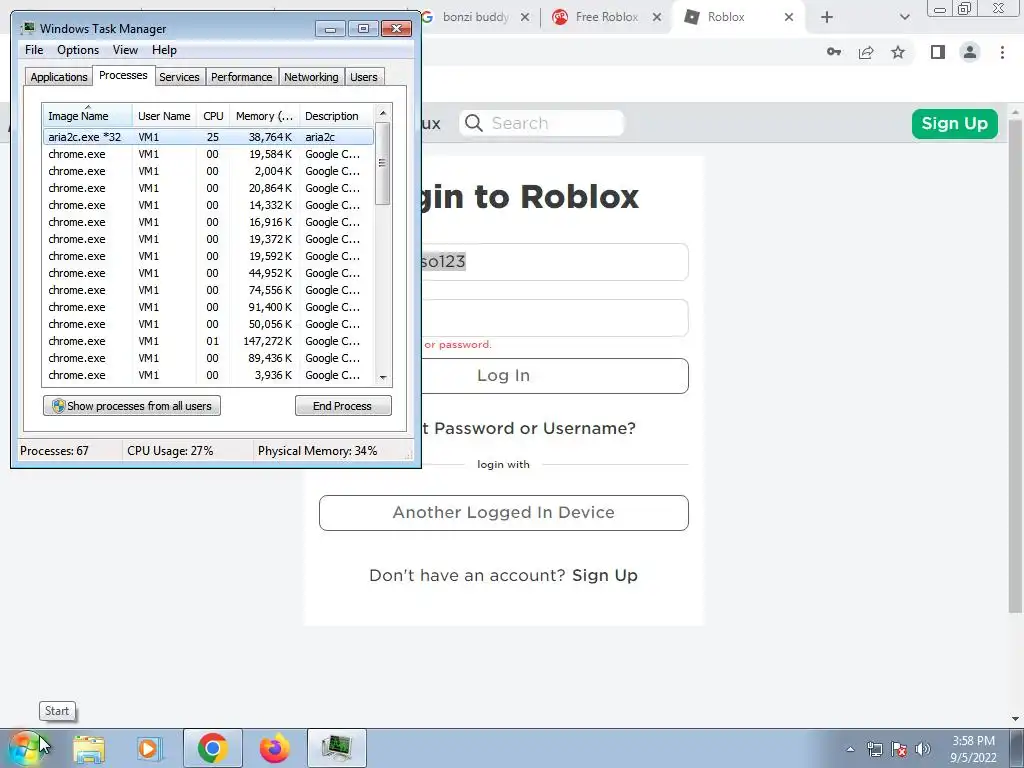Switch to the Free Roblox tab
1024x768 pixels.
[x=607, y=17]
